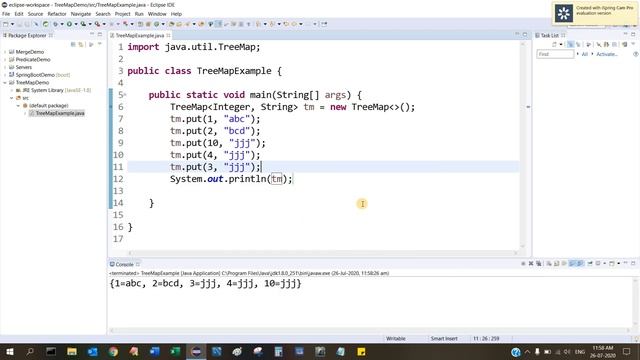Click the Display Selected Console icon

click(598, 264)
